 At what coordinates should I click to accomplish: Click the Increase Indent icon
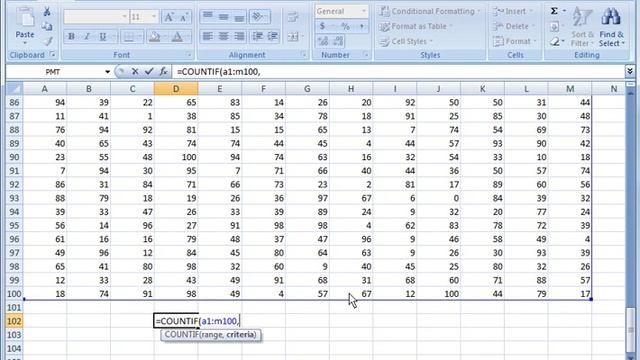(273, 37)
